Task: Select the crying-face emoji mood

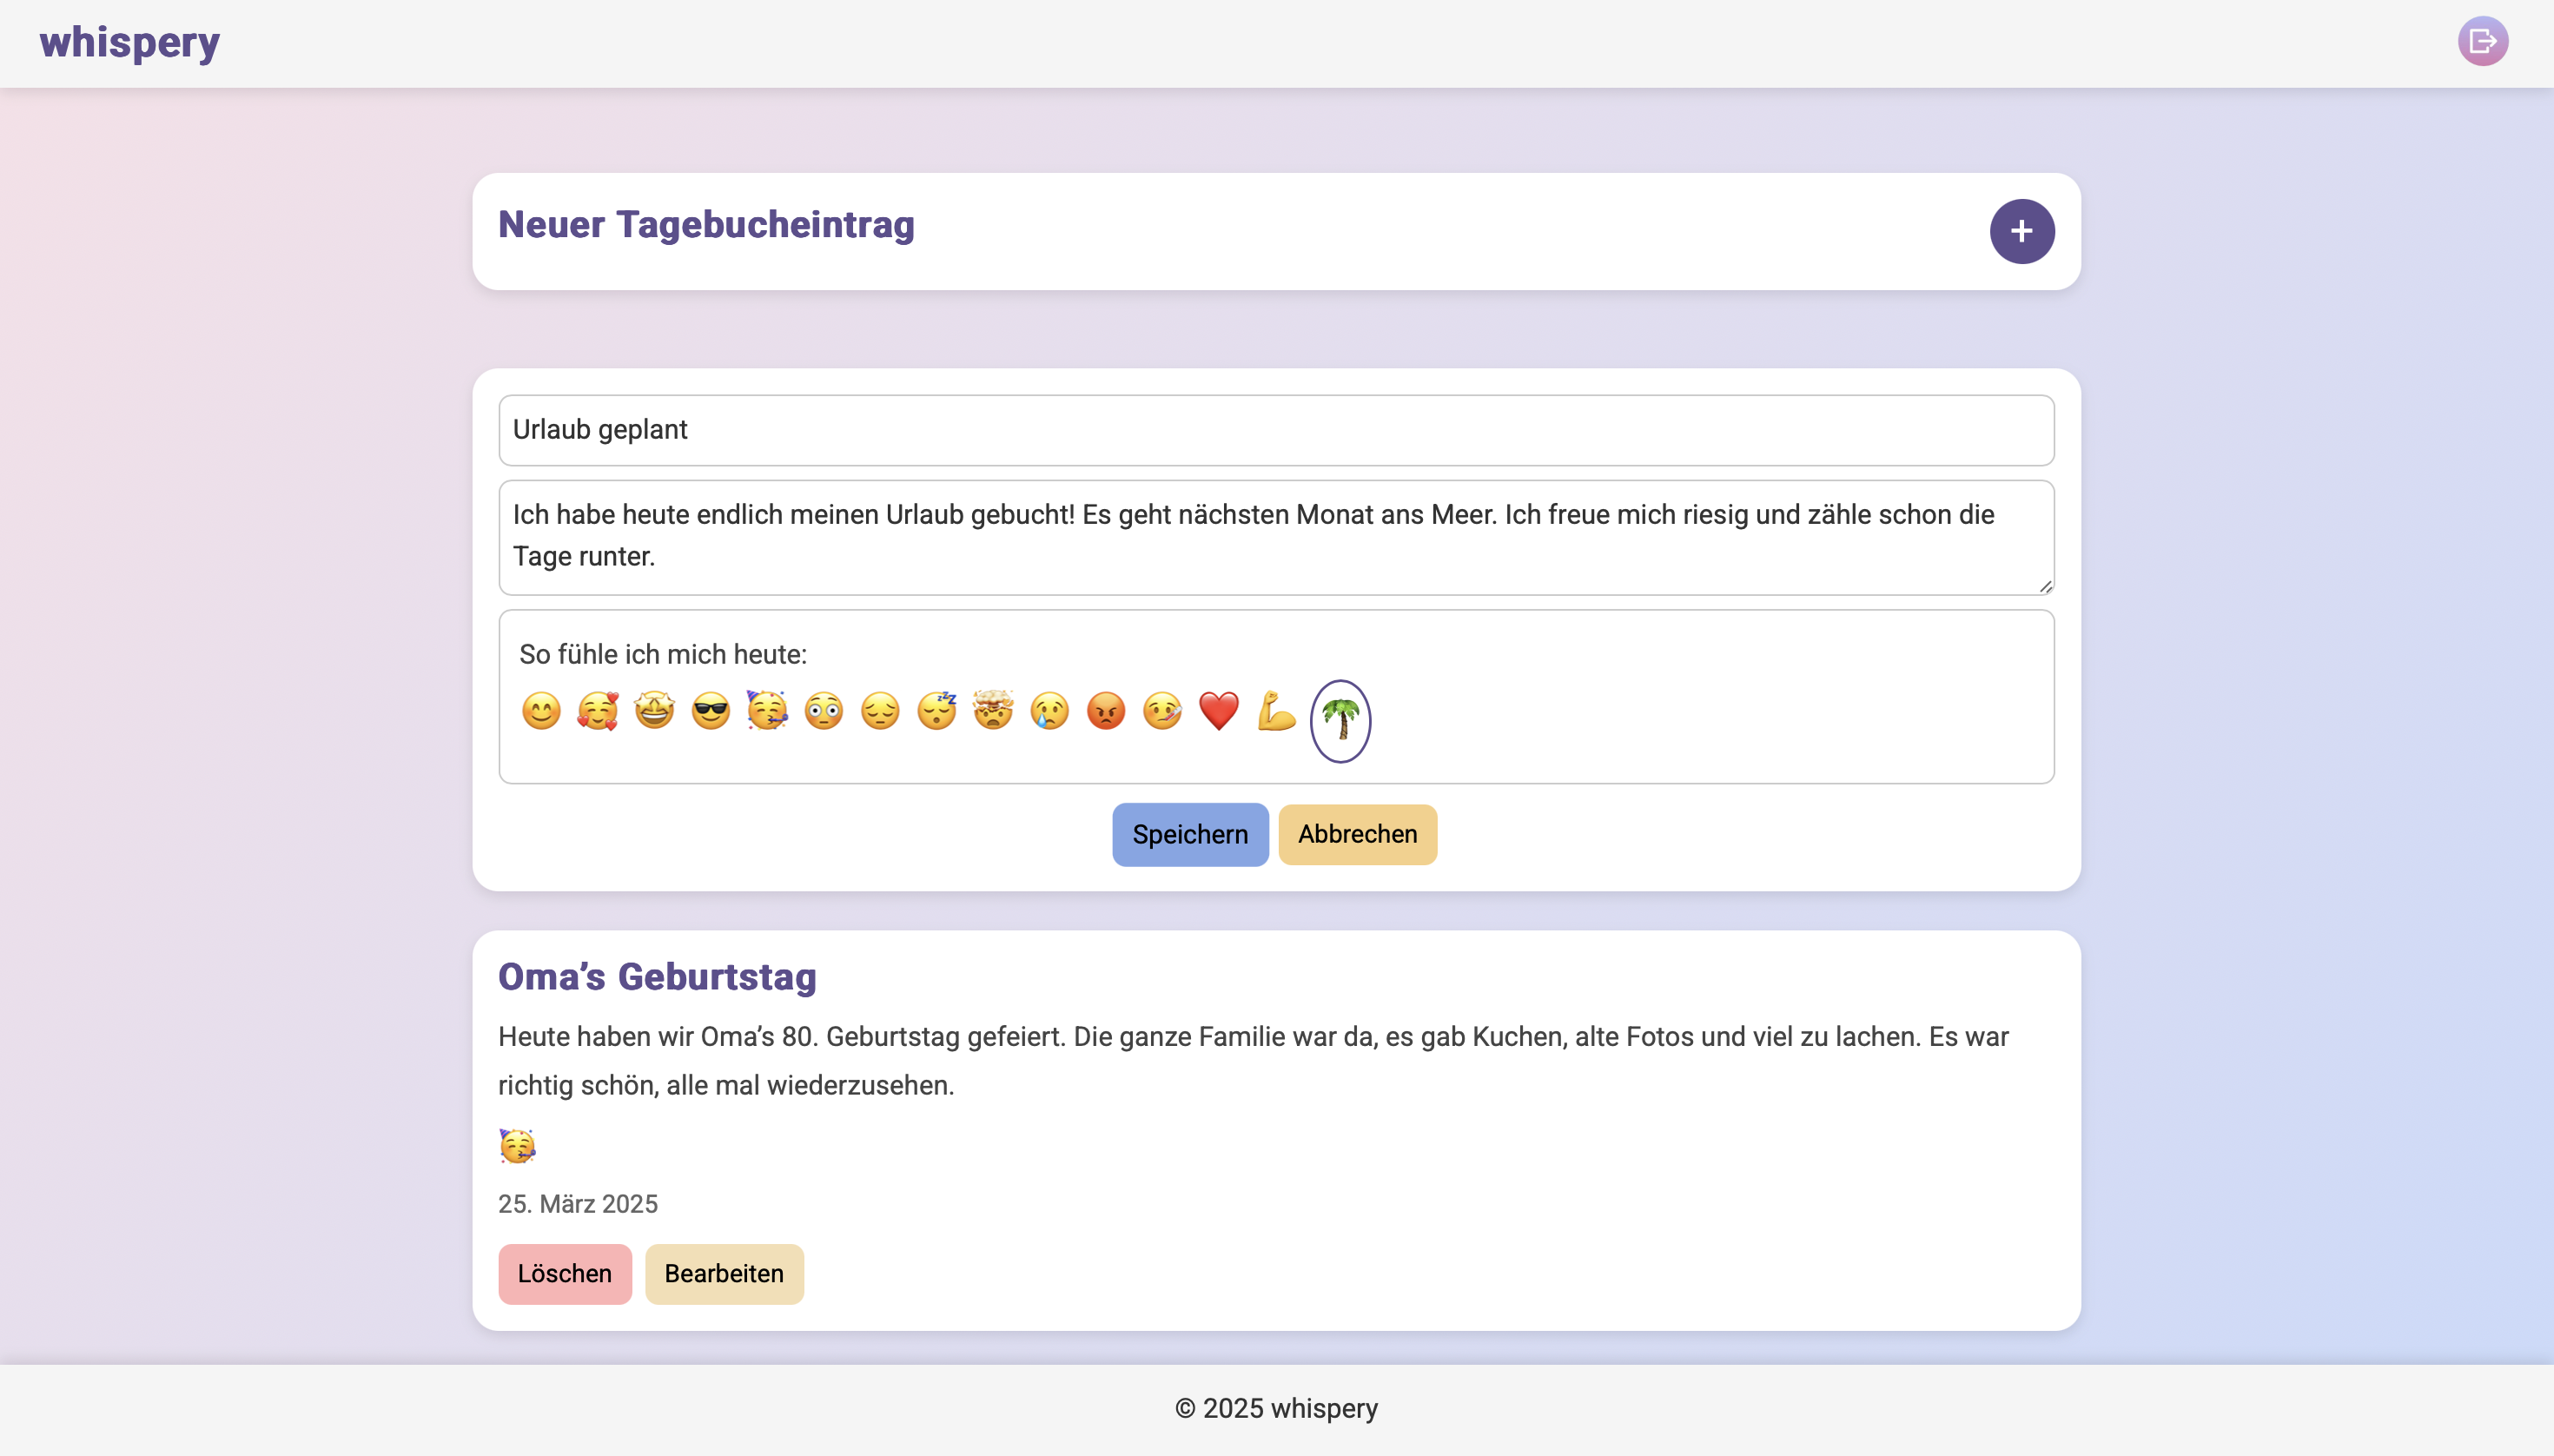Action: point(1050,711)
